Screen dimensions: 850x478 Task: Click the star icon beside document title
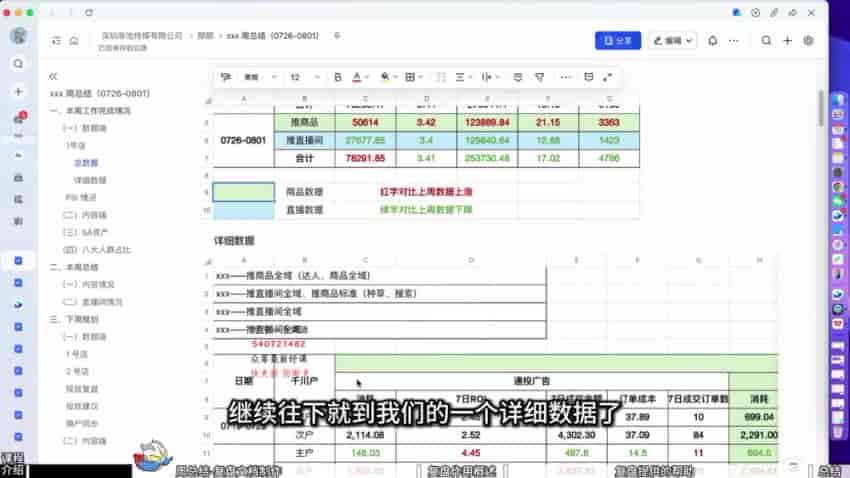coord(337,36)
